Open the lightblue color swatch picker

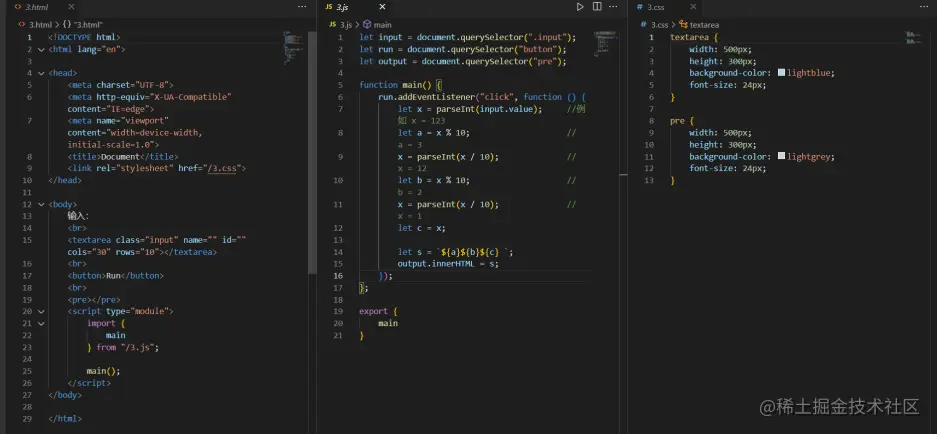[x=781, y=73]
